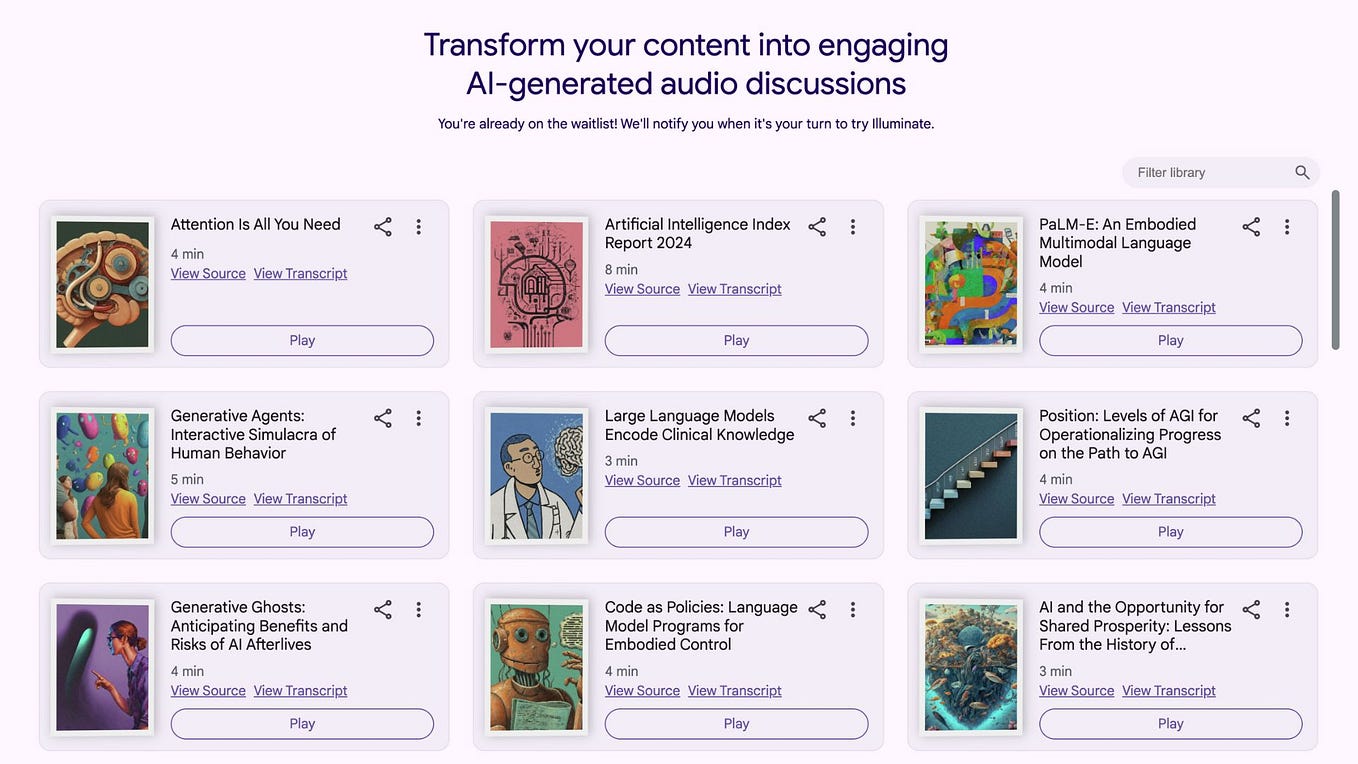This screenshot has width=1358, height=764.
Task: Click share on "Generative Ghosts" card
Action: [382, 609]
